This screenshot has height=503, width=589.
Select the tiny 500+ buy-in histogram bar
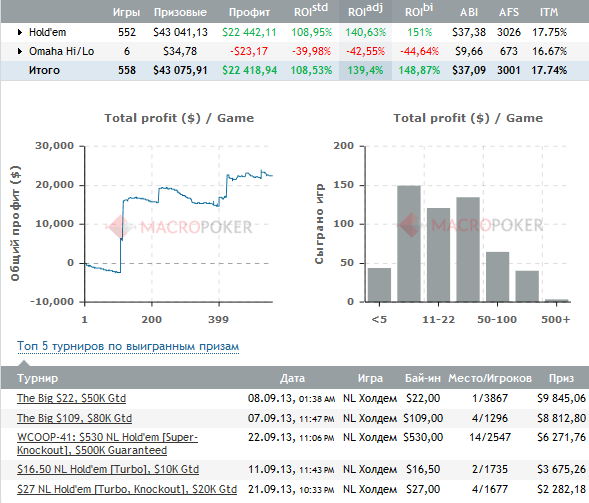(x=556, y=301)
